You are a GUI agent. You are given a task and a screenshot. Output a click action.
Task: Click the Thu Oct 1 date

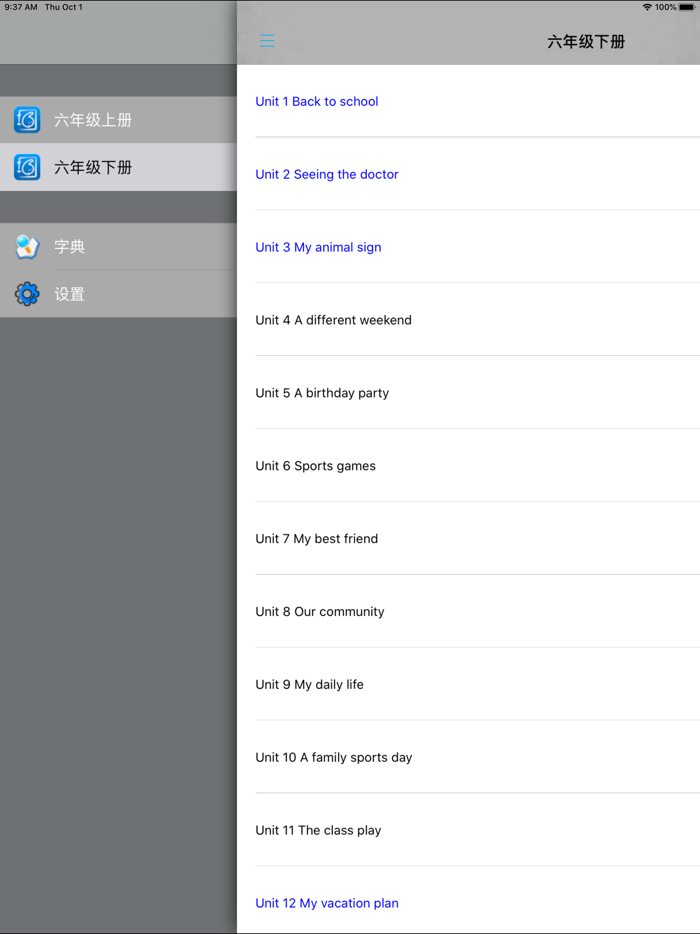tap(64, 7)
